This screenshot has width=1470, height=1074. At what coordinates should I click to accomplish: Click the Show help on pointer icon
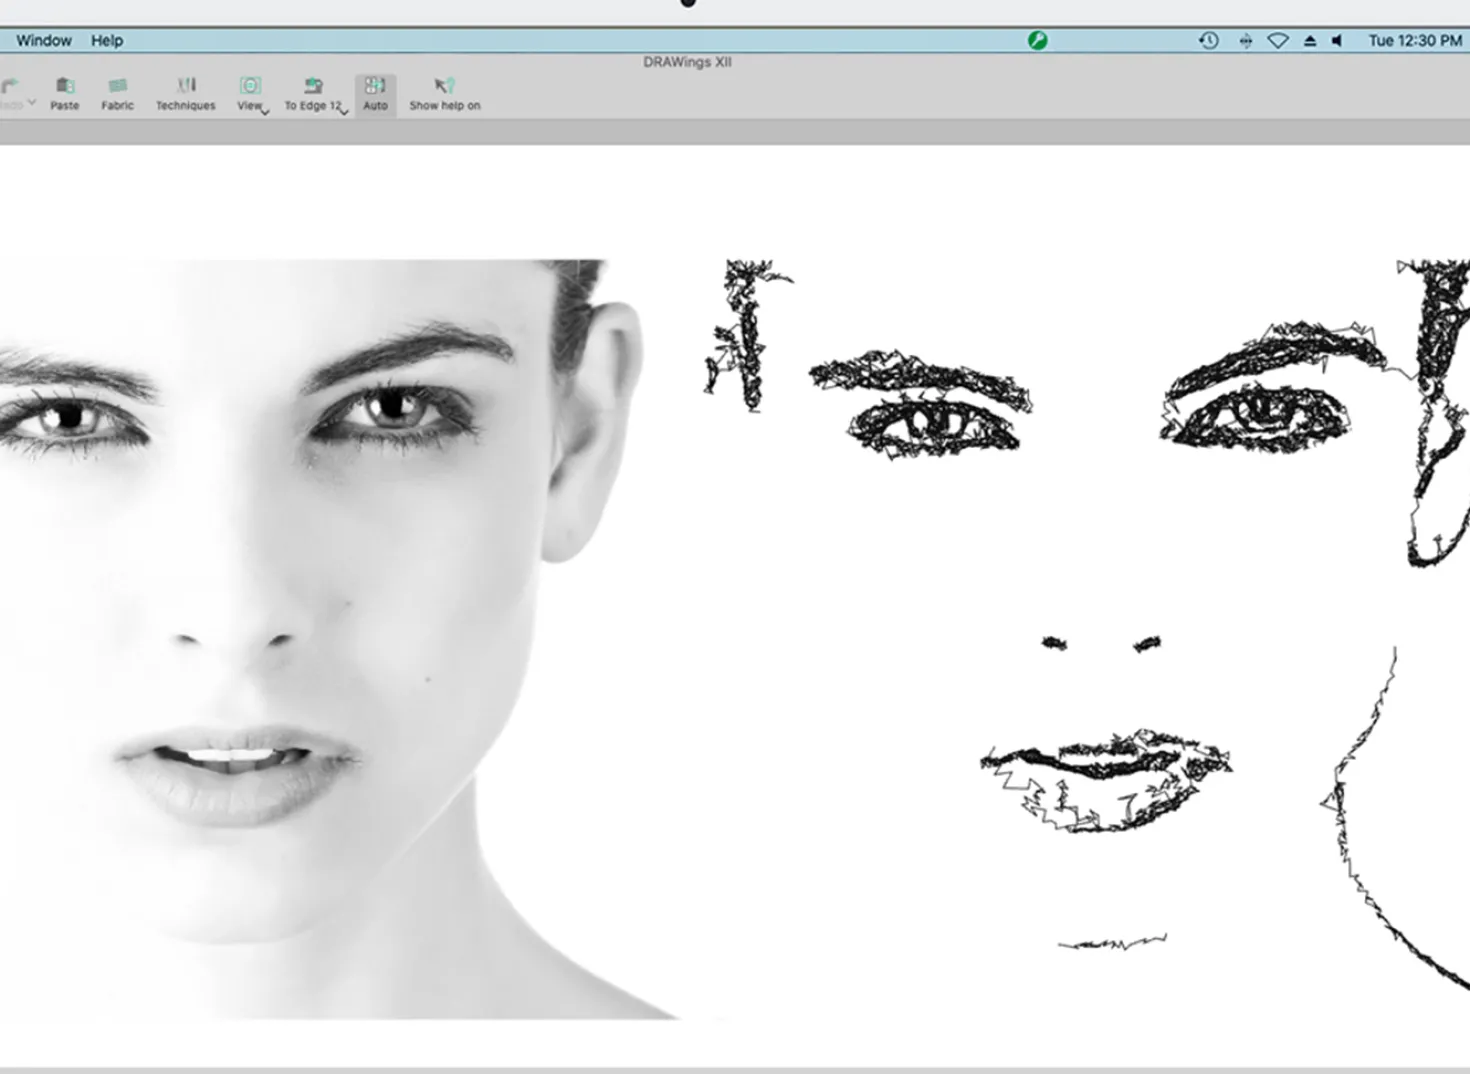tap(444, 86)
